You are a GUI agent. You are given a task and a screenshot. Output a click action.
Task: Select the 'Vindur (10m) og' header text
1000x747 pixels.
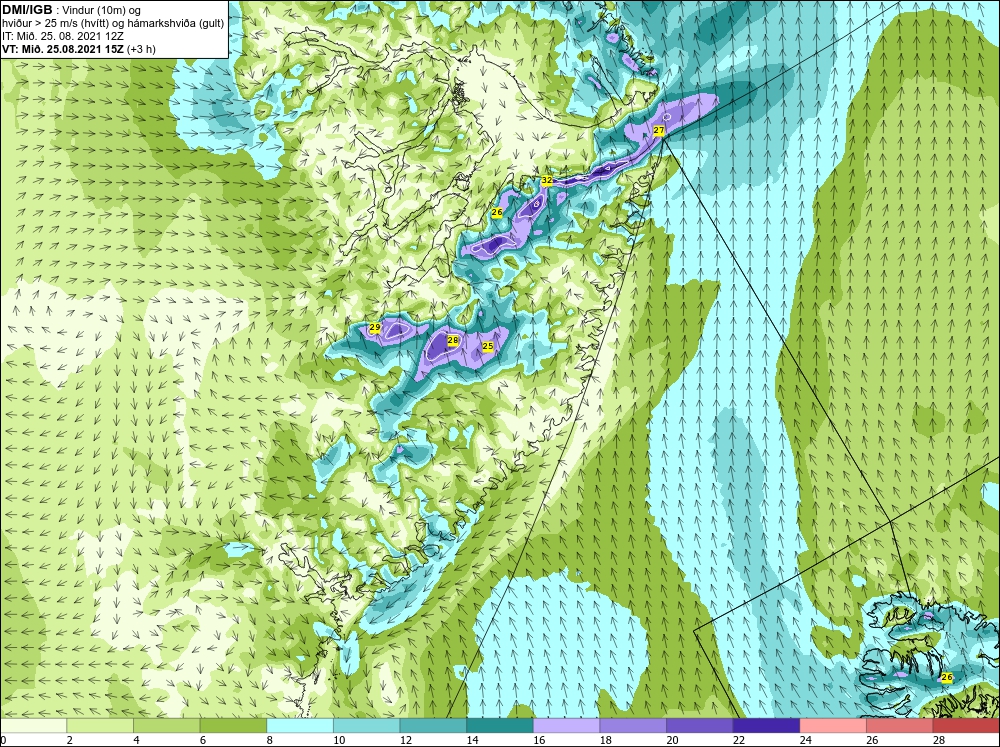[103, 10]
